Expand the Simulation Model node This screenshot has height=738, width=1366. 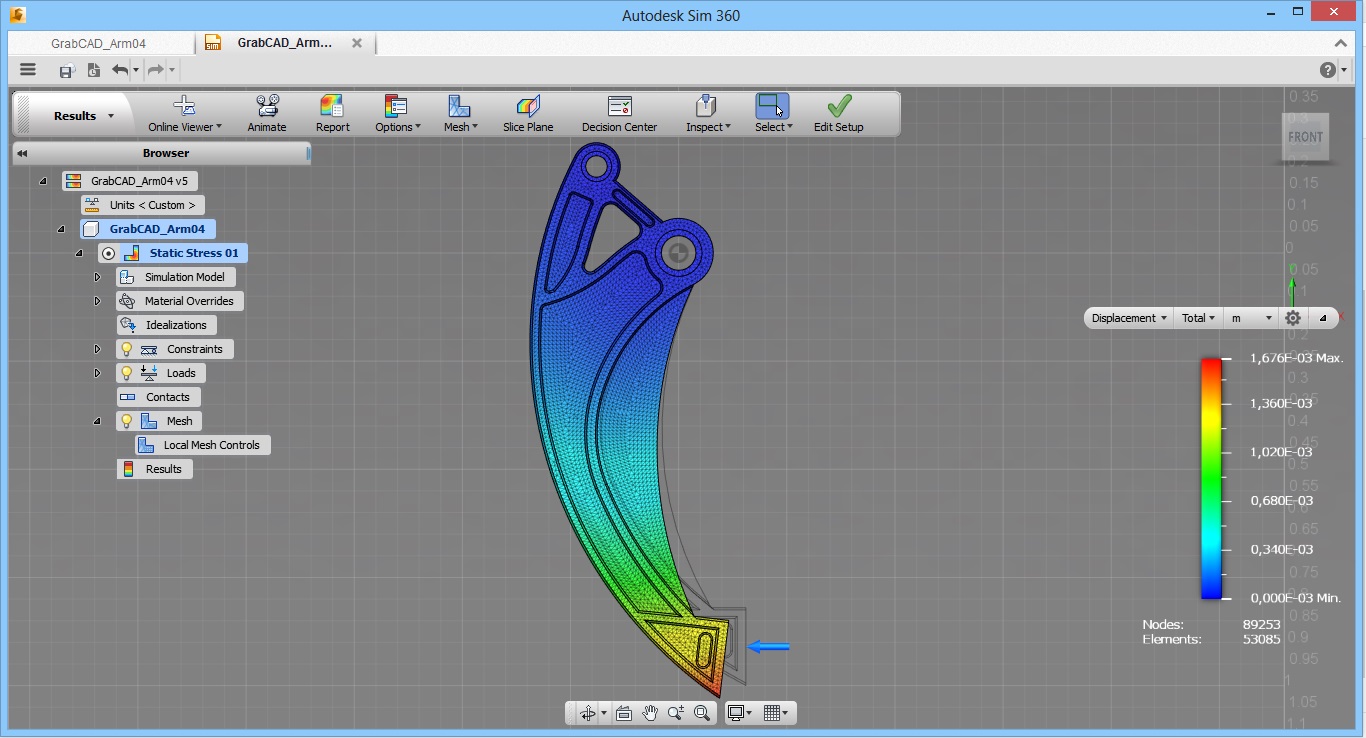pos(97,277)
